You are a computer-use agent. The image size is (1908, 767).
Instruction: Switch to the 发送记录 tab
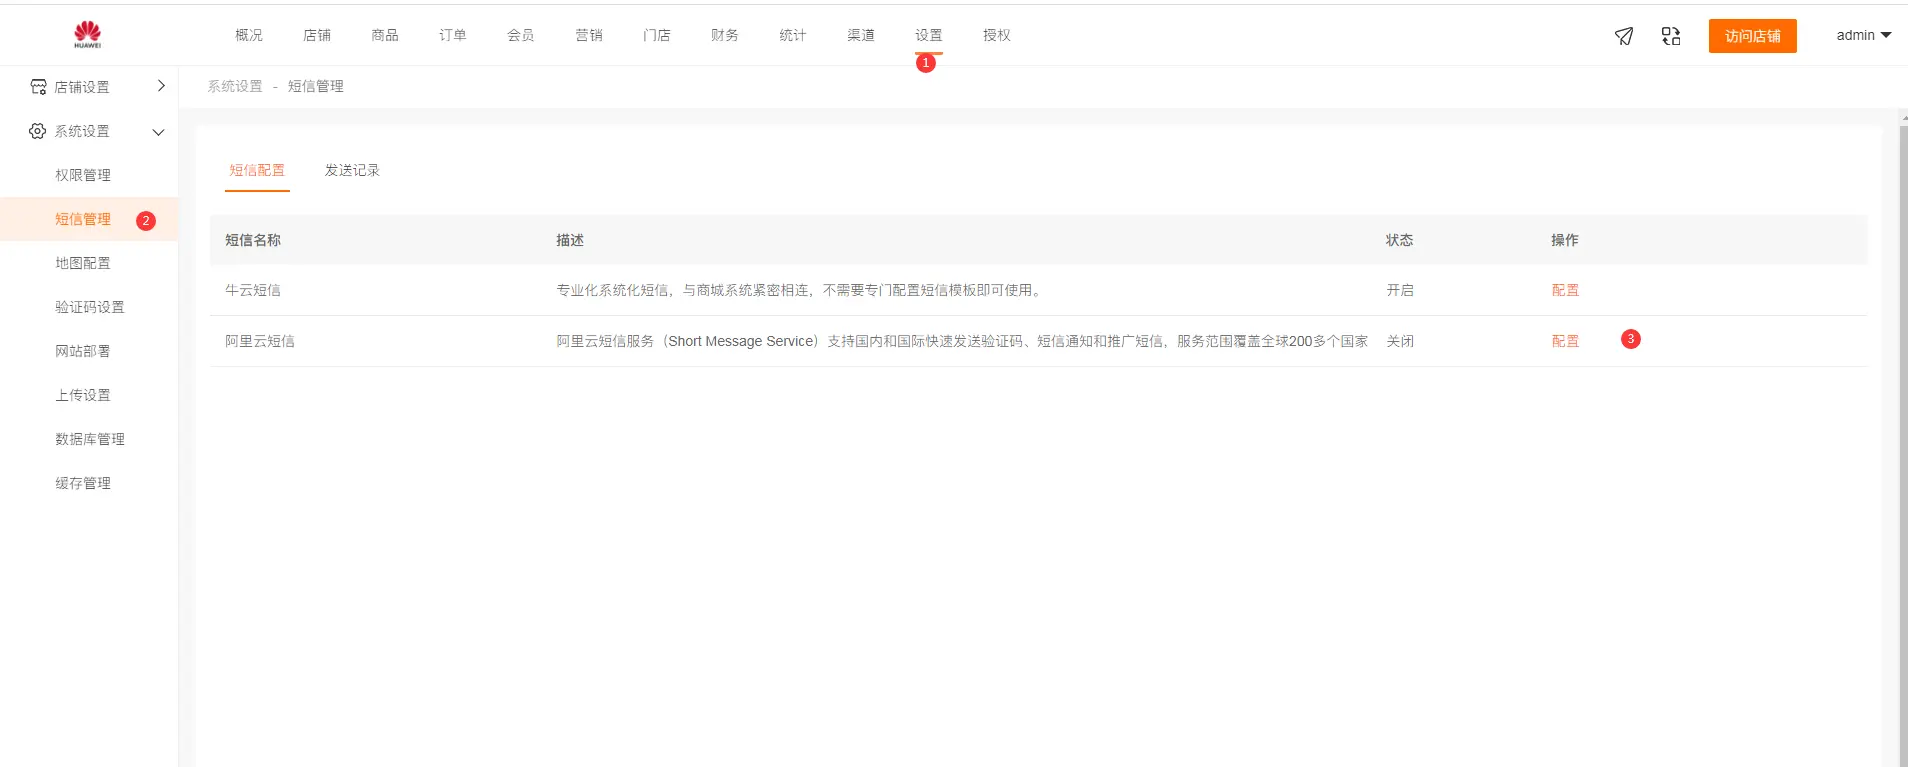352,170
